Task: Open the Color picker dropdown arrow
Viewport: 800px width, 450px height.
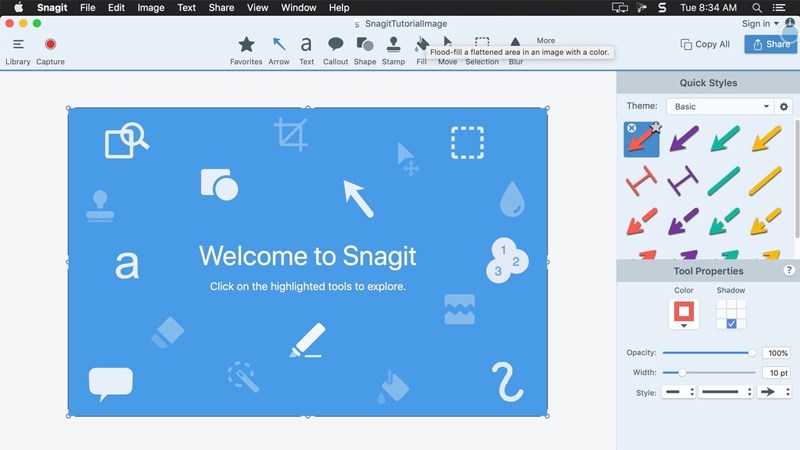Action: 684,325
